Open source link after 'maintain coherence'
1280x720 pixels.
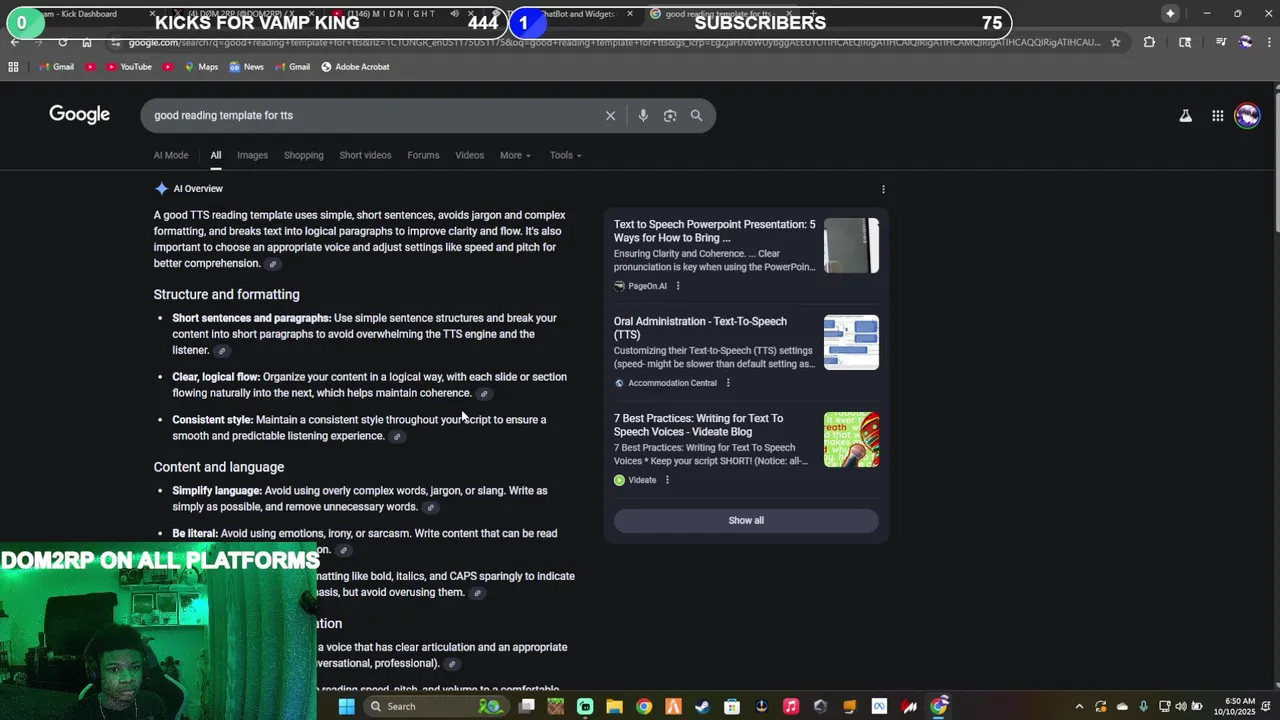click(x=484, y=394)
